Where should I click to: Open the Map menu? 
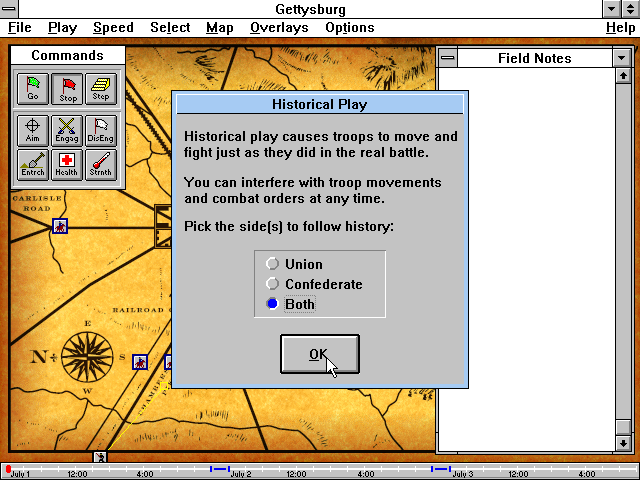[220, 27]
